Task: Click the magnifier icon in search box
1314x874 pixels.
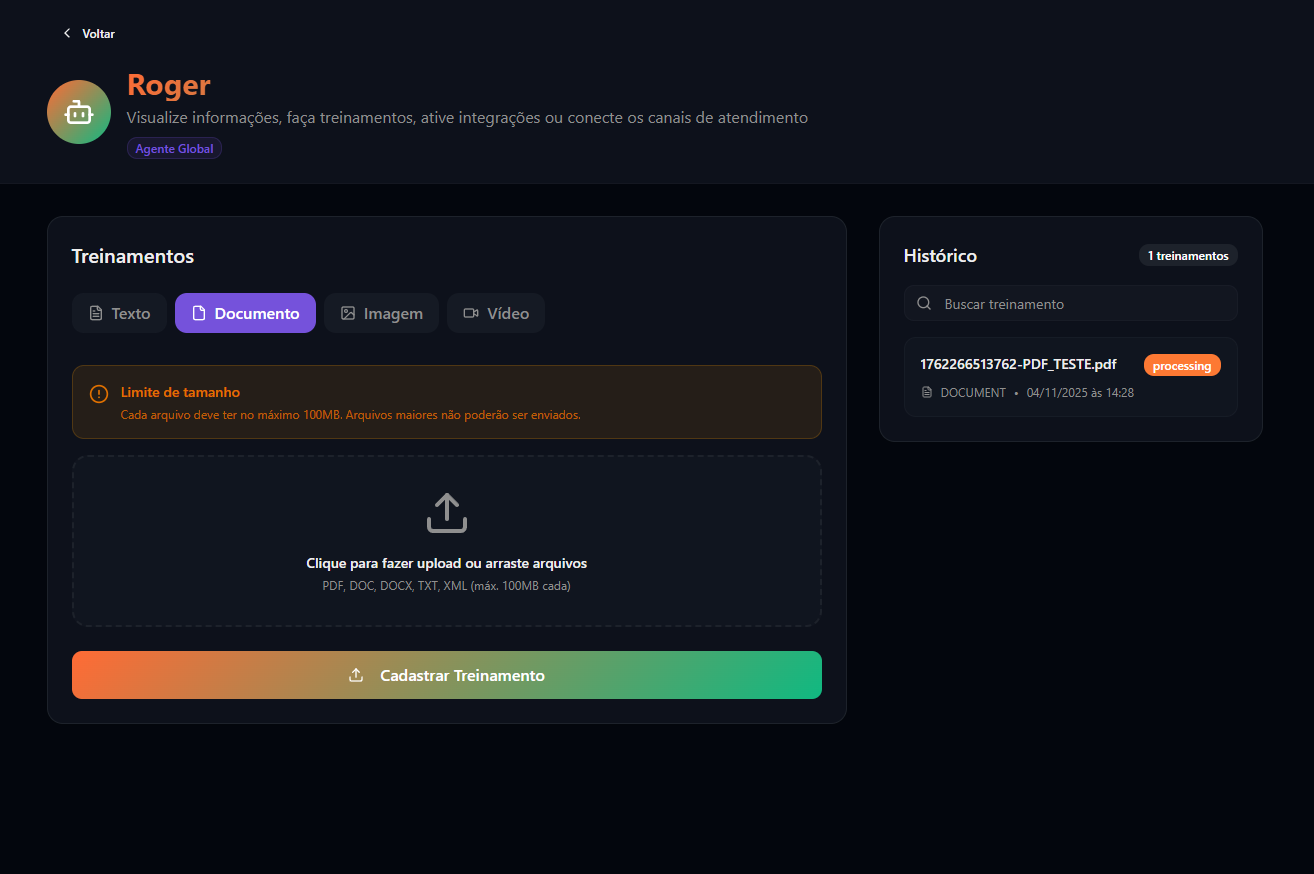Action: tap(924, 304)
